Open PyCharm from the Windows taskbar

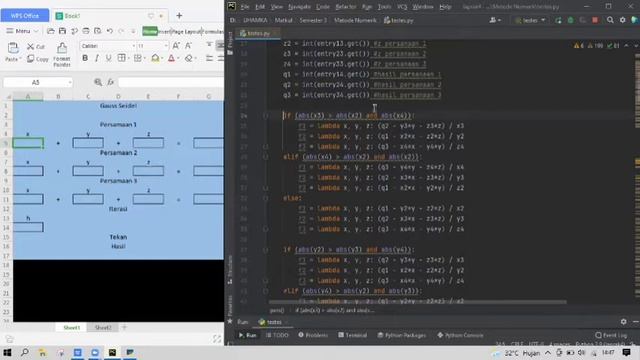(x=112, y=352)
